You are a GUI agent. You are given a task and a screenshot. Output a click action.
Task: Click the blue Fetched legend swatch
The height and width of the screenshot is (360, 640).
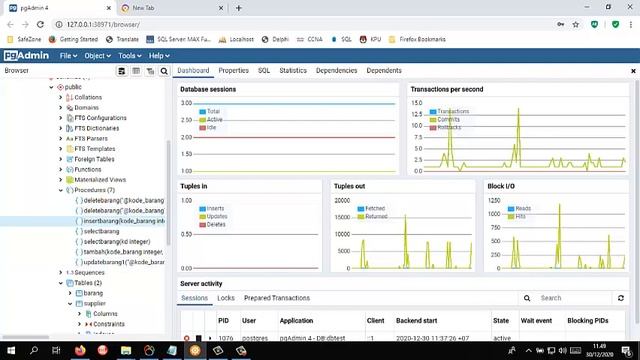click(360, 209)
